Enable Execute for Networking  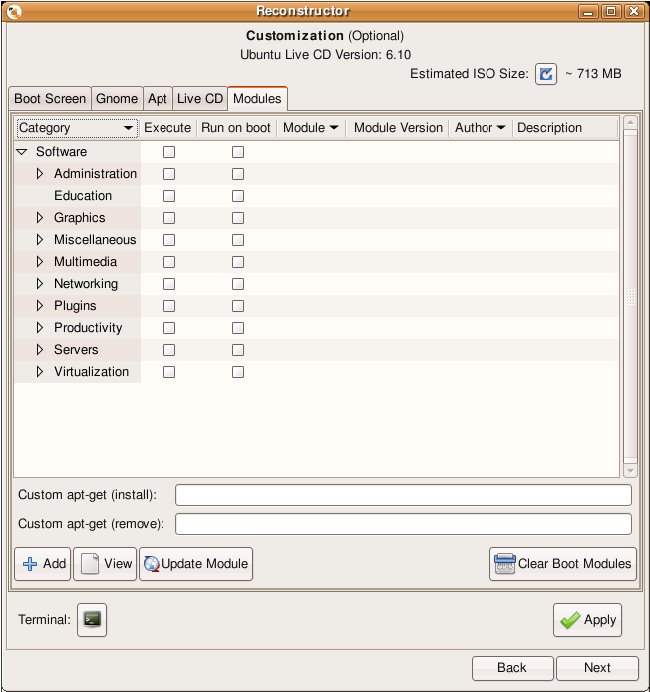click(x=169, y=284)
